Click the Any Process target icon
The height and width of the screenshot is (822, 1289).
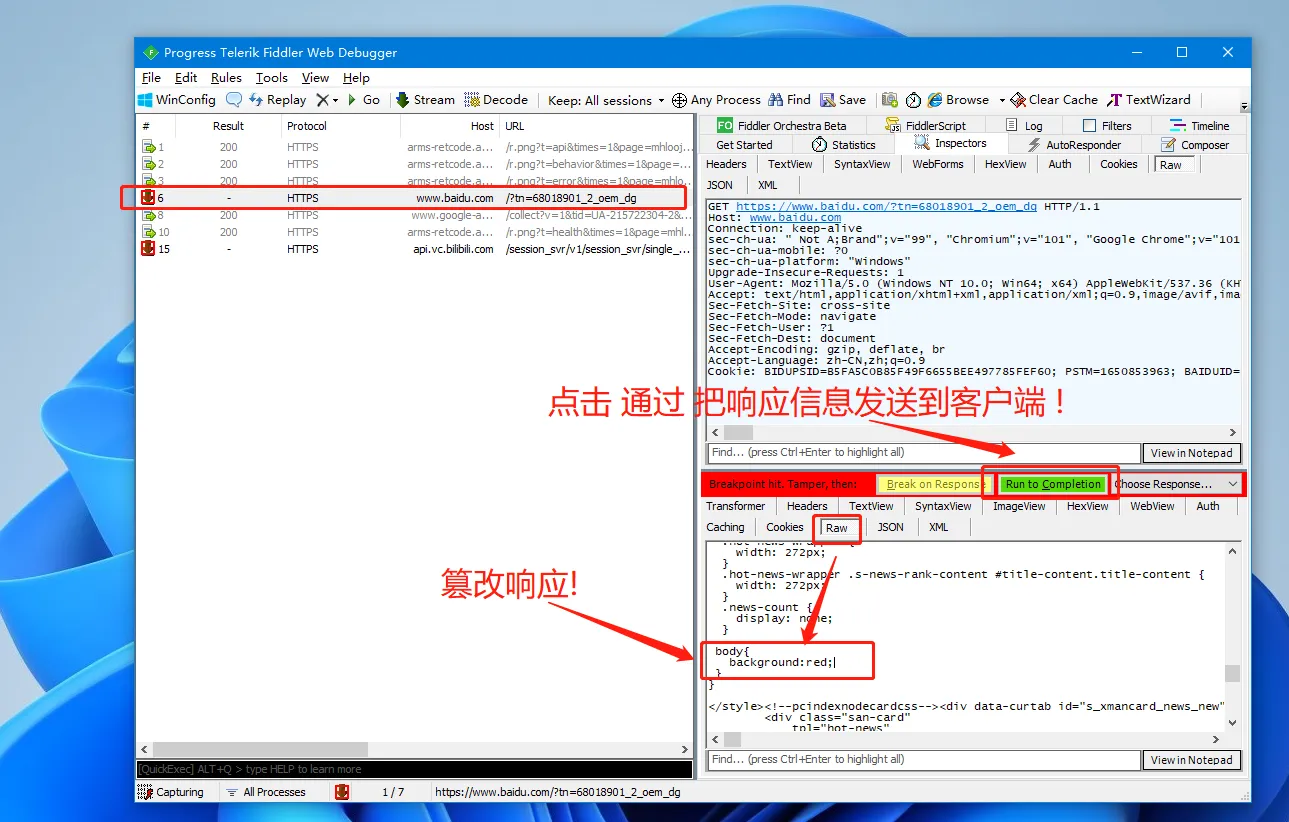click(679, 100)
